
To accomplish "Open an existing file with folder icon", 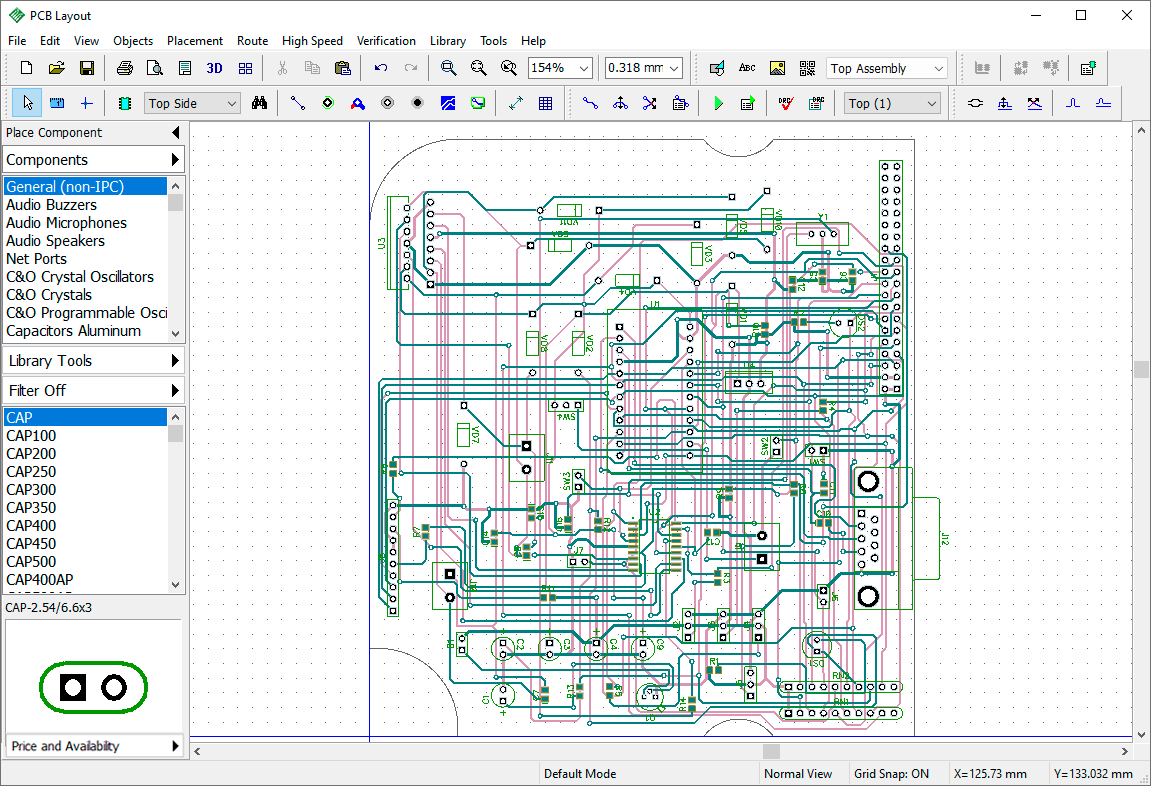I will tap(57, 68).
